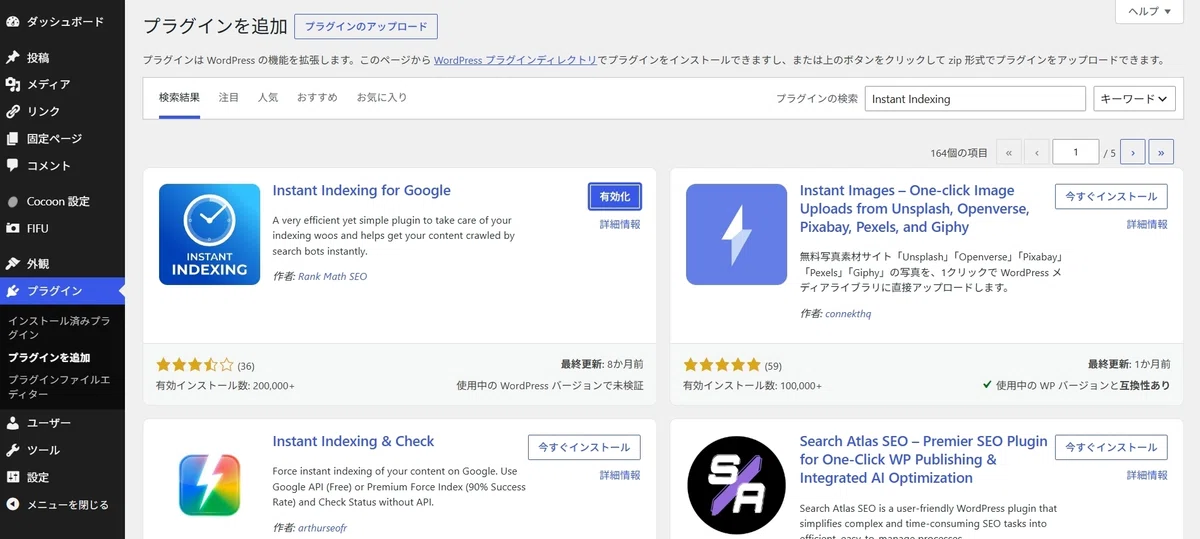Screen dimensions: 1200x539
Task: Open the Instant Images lightning bolt thumbnail
Action: [x=736, y=234]
